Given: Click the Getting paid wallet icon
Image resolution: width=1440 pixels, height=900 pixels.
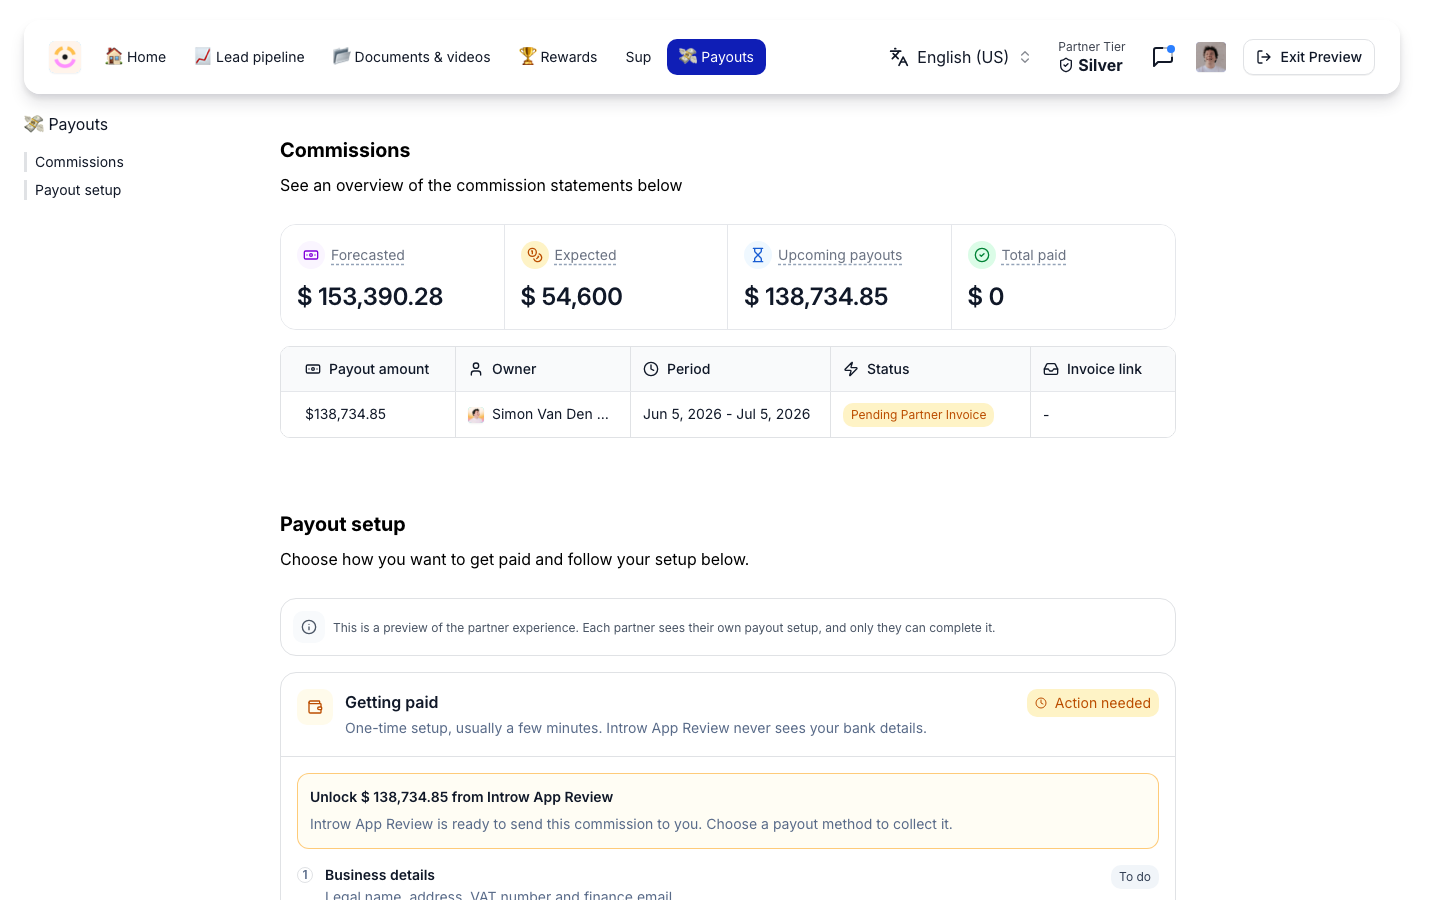Looking at the screenshot, I should (x=315, y=707).
